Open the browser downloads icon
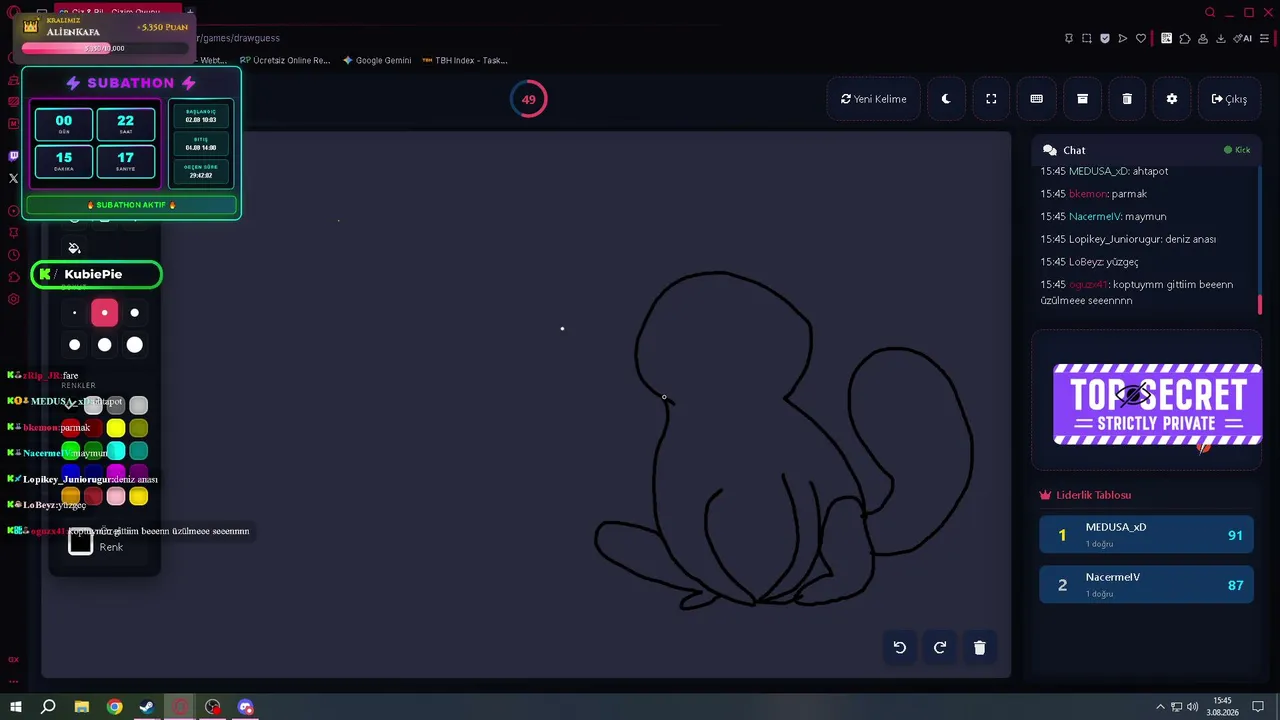The width and height of the screenshot is (1280, 720). 1221,39
